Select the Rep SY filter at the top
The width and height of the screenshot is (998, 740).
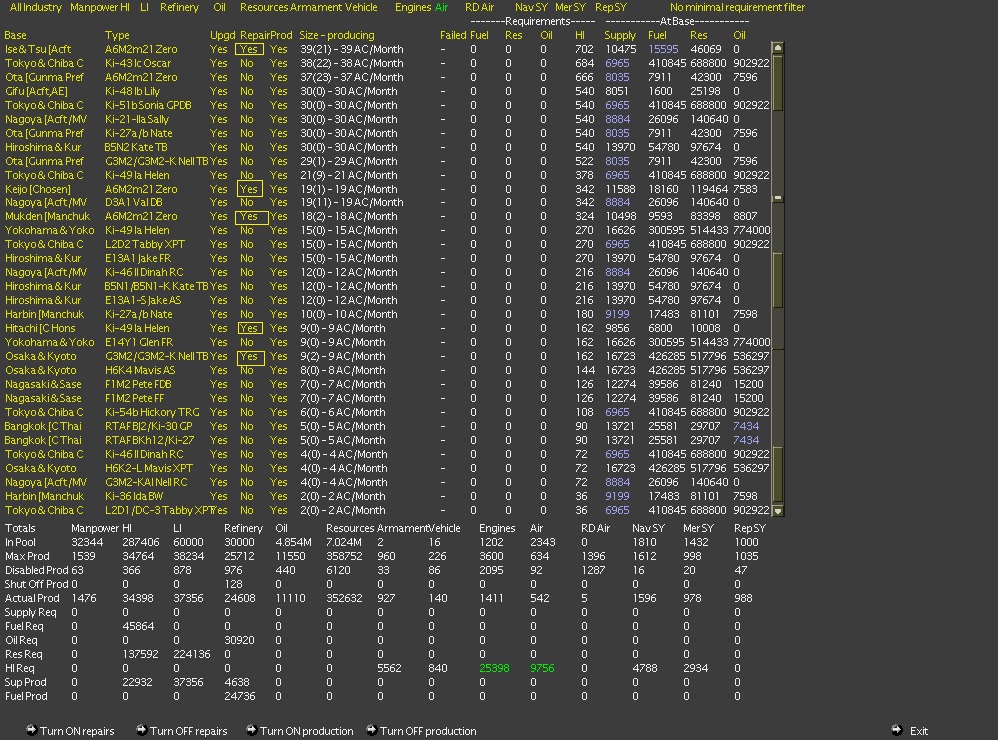[x=610, y=8]
